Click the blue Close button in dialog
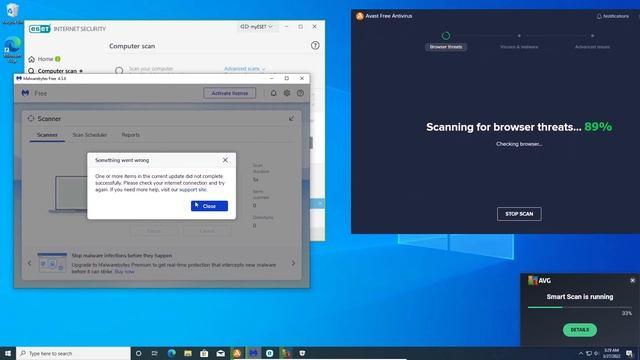 point(209,206)
